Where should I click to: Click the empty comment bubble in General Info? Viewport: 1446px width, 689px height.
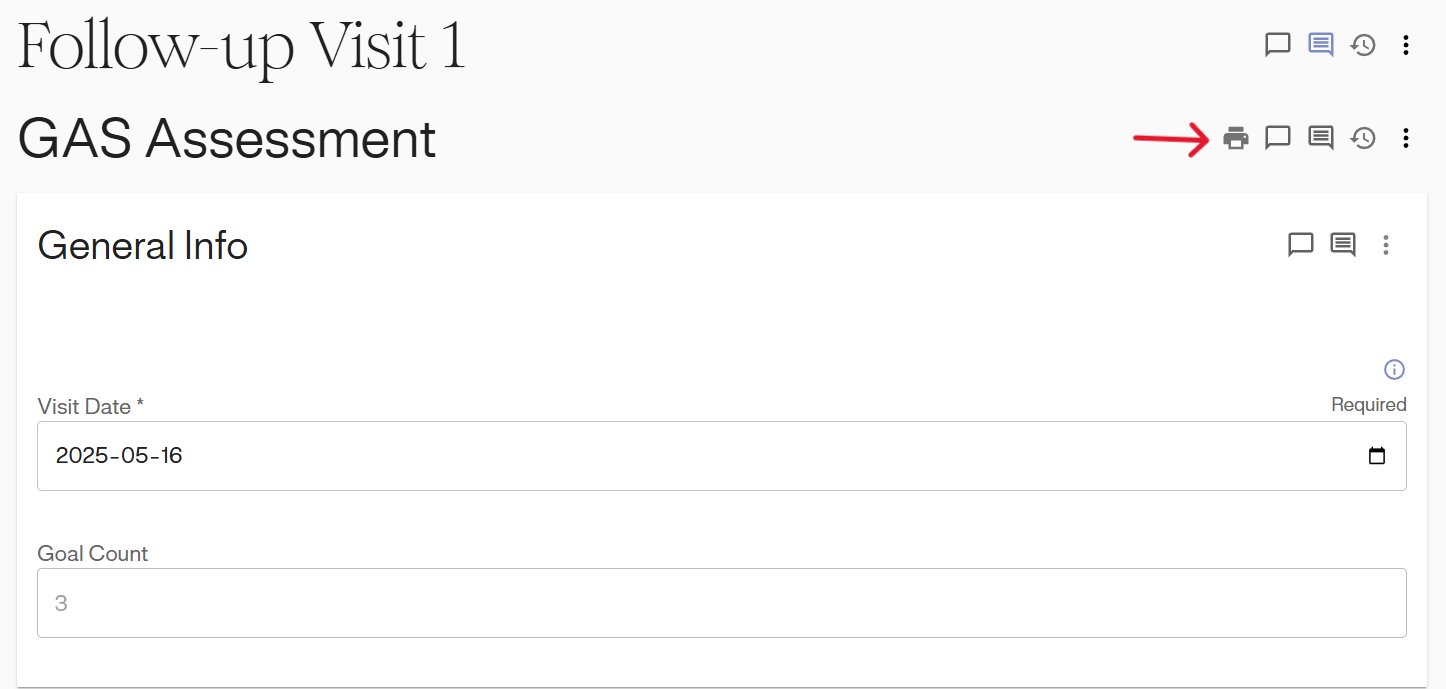[1300, 245]
